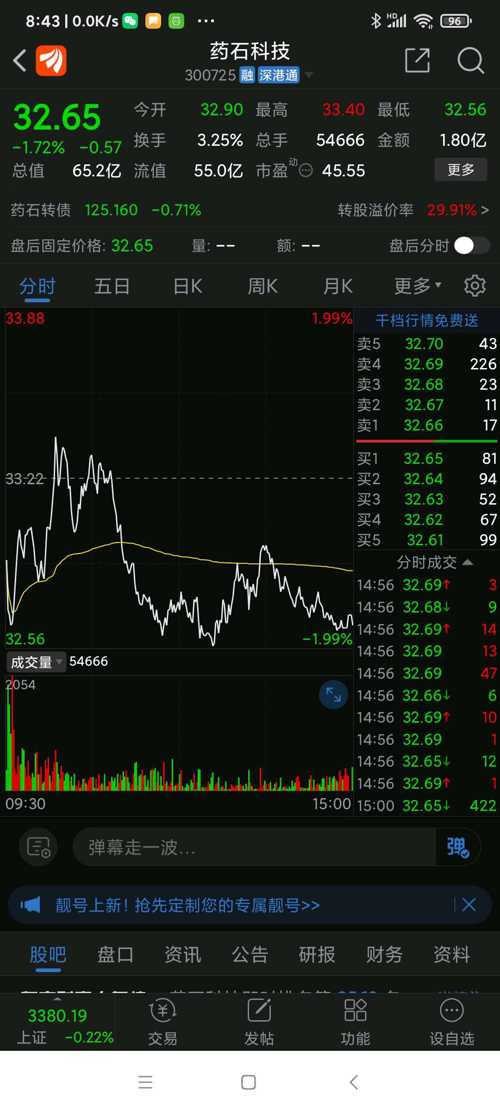Select the 股吧 tab
This screenshot has width=500, height=1111.
click(47, 954)
